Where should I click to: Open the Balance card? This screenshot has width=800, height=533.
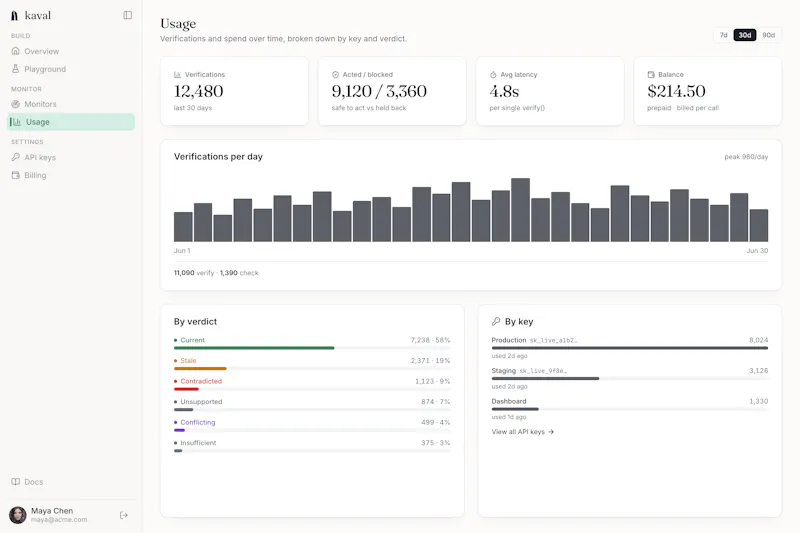[708, 91]
